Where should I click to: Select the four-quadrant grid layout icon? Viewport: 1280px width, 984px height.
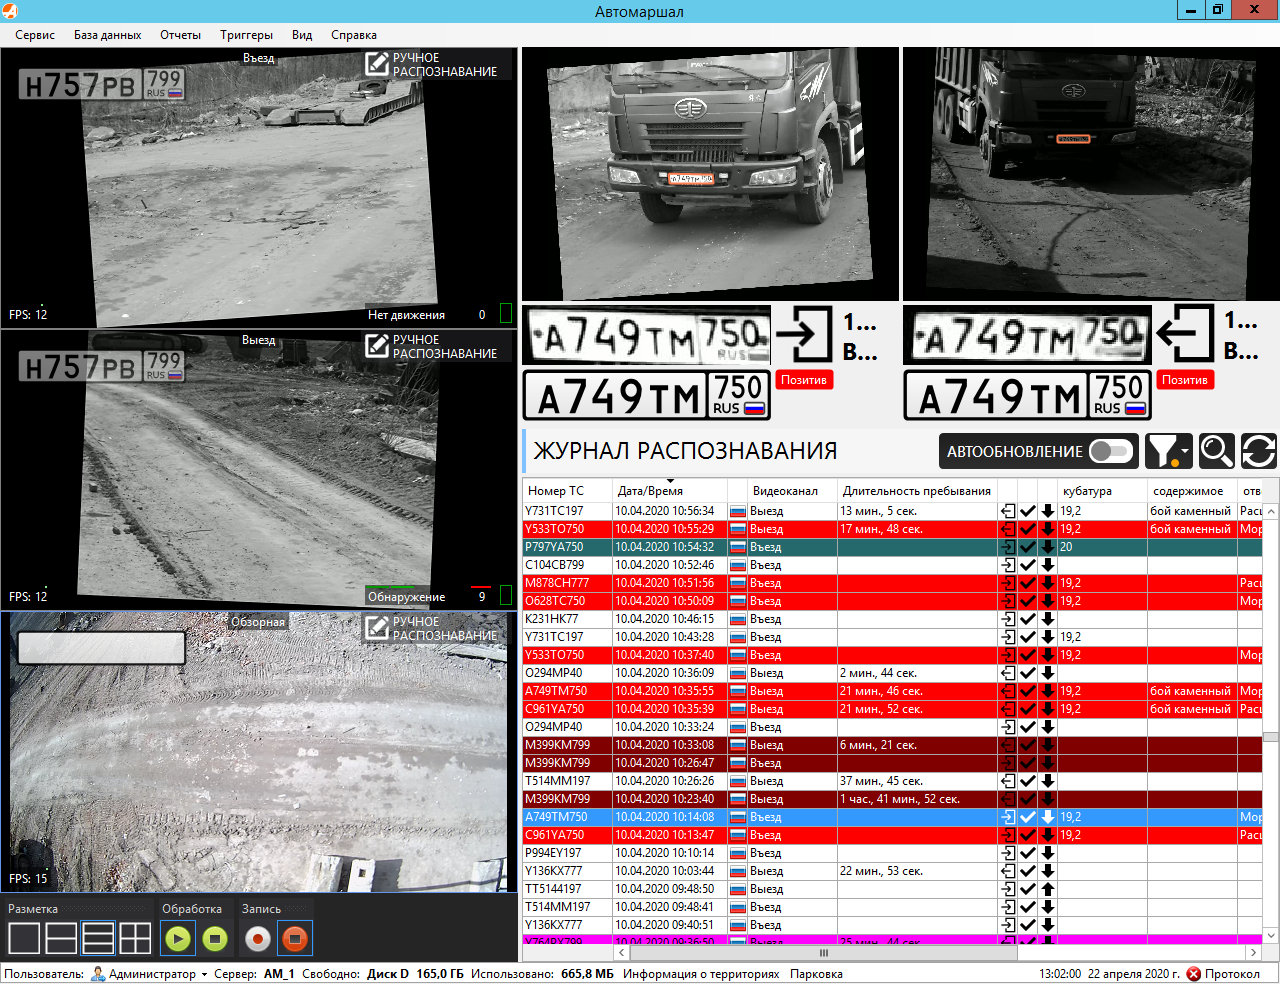point(135,939)
